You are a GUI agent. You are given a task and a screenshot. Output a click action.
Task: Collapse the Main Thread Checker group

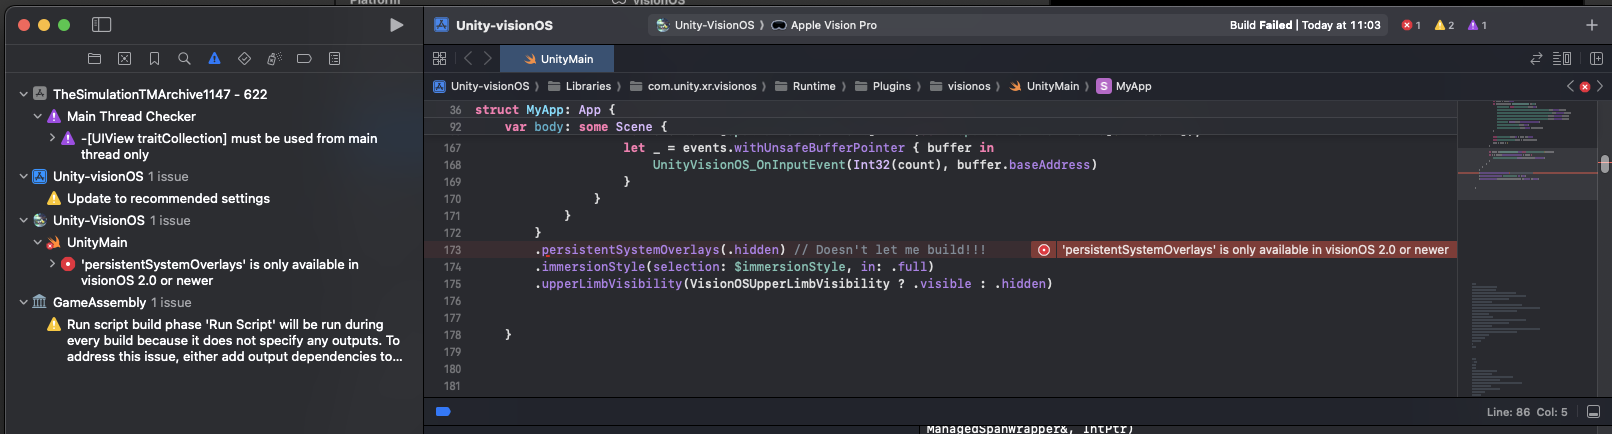coord(38,116)
